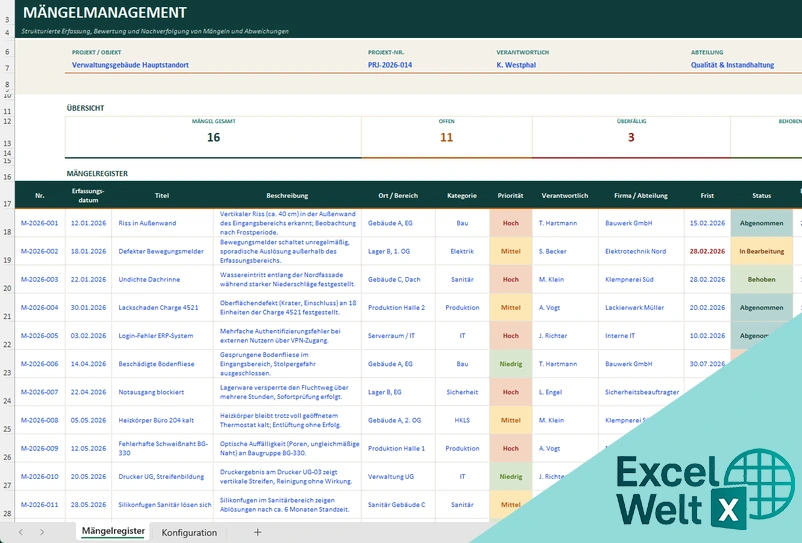The image size is (802, 543).
Task: Click the previous sheet navigation arrow
Action: (x=20, y=532)
